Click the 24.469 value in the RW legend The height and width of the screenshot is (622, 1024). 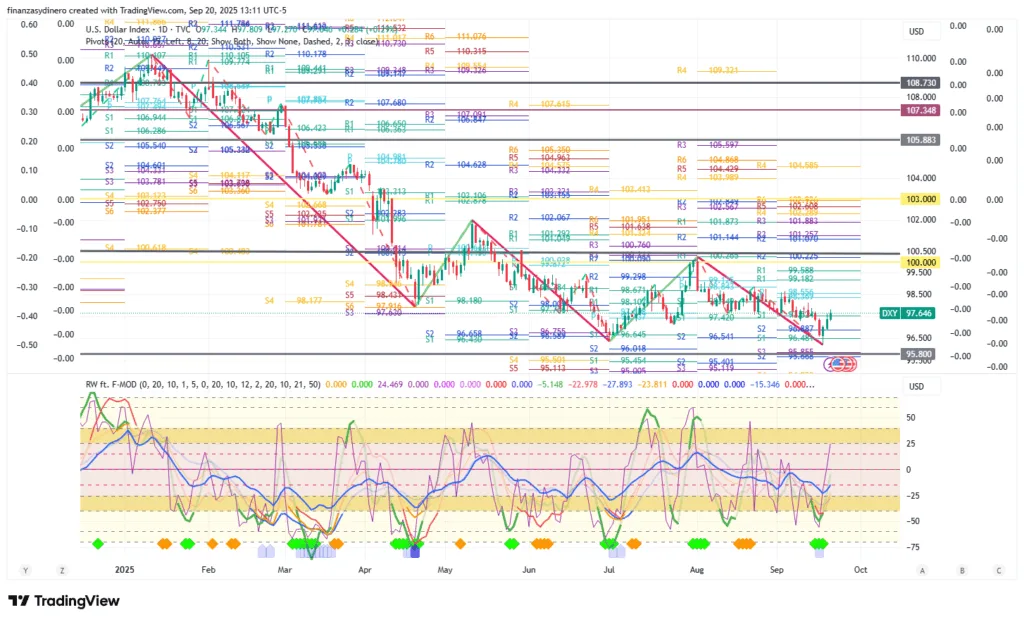tap(390, 384)
